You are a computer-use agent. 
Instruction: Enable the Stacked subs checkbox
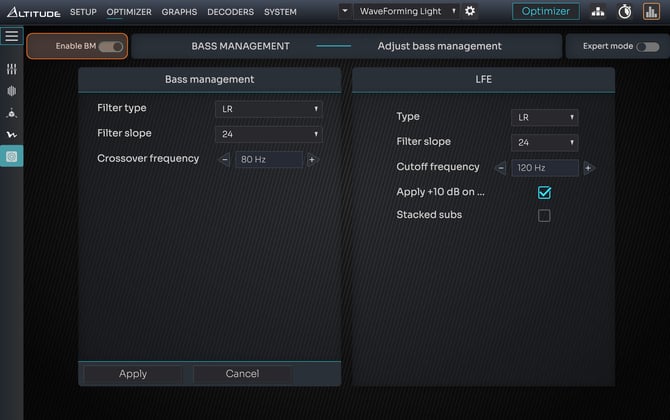coord(544,215)
